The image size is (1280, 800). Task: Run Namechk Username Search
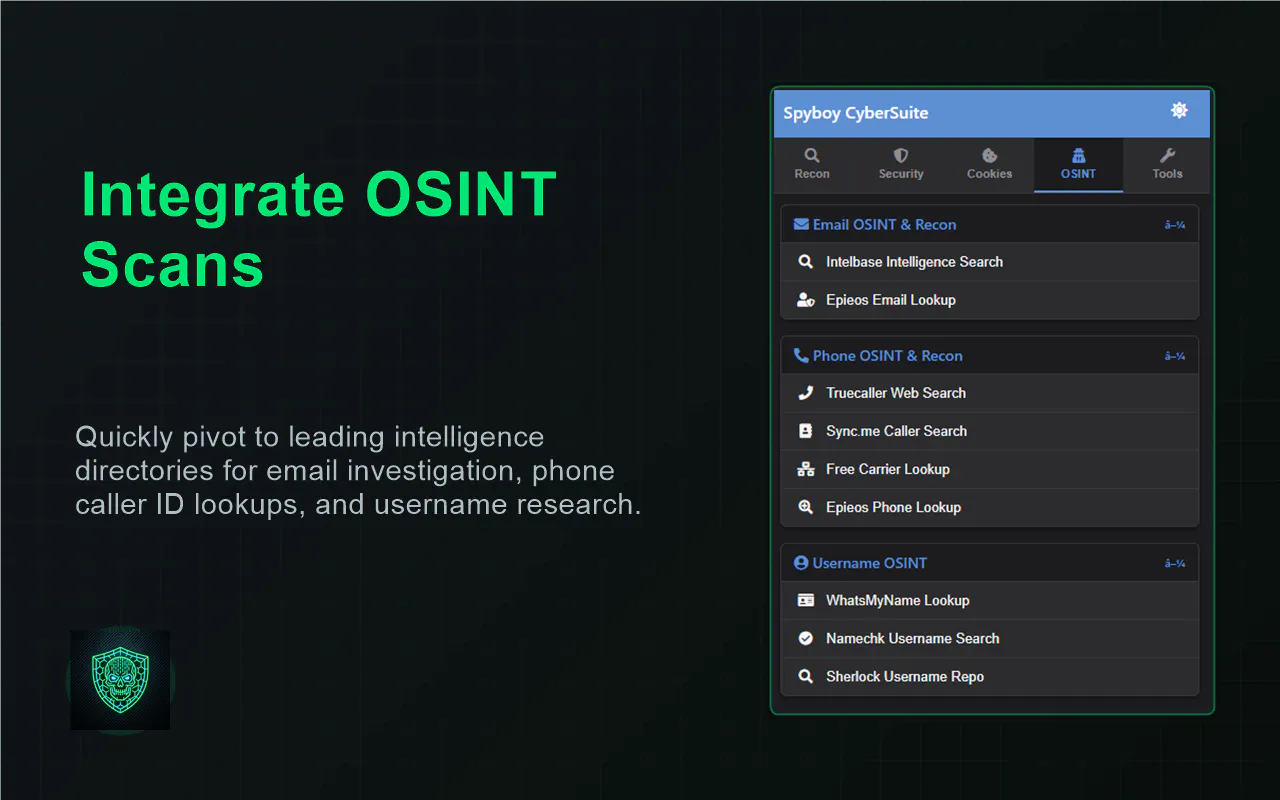989,638
